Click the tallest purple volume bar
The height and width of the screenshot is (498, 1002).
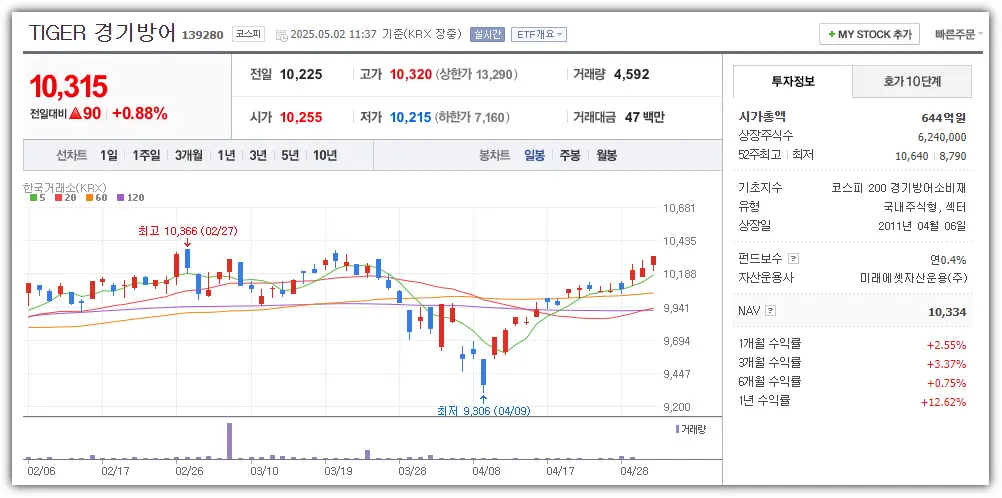point(229,441)
